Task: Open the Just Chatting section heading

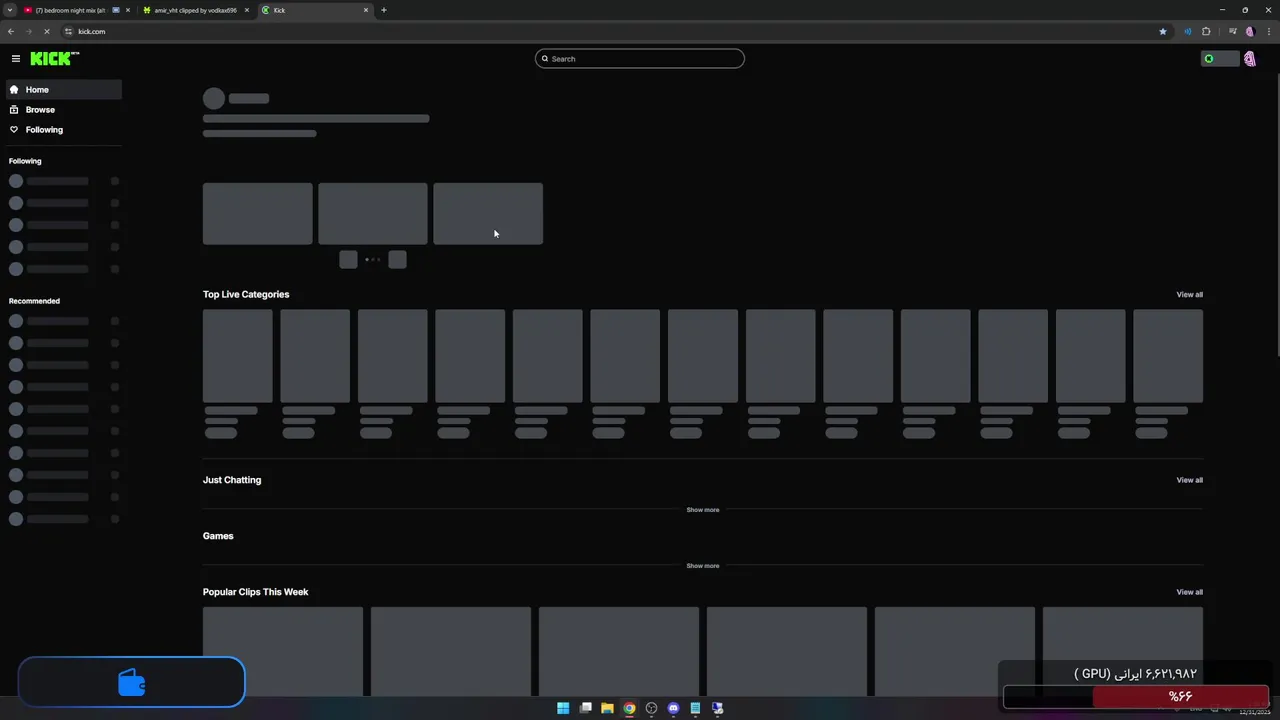Action: pos(232,480)
